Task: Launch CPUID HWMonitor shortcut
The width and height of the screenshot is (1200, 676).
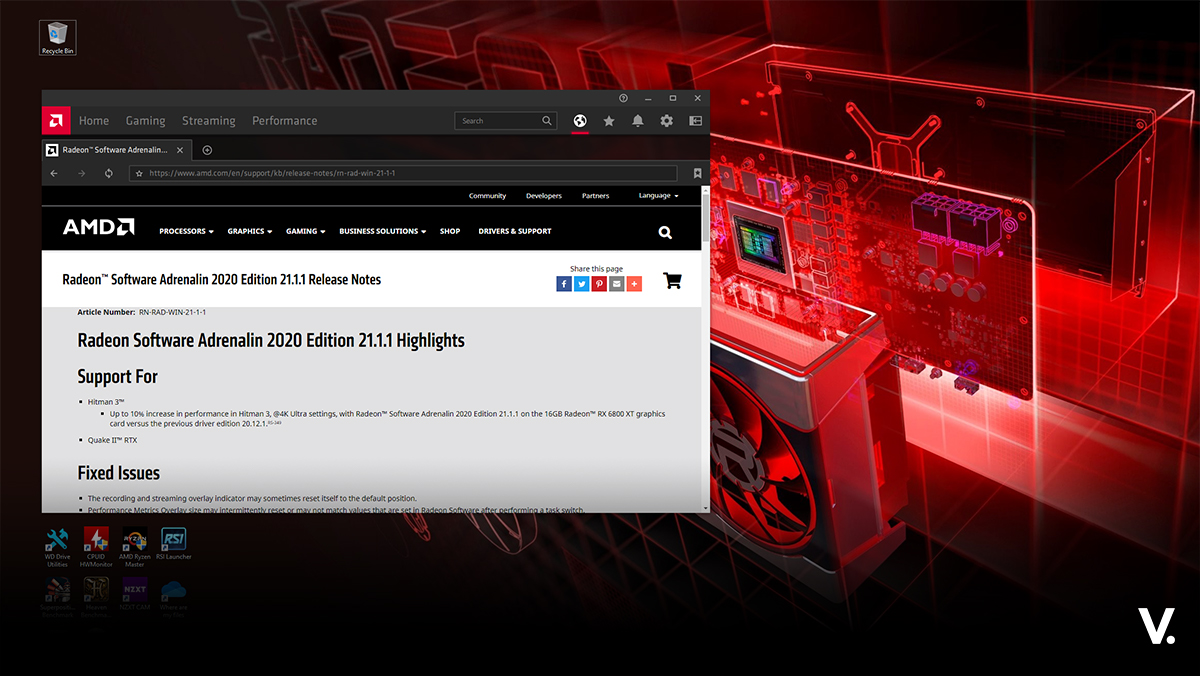Action: 96,548
